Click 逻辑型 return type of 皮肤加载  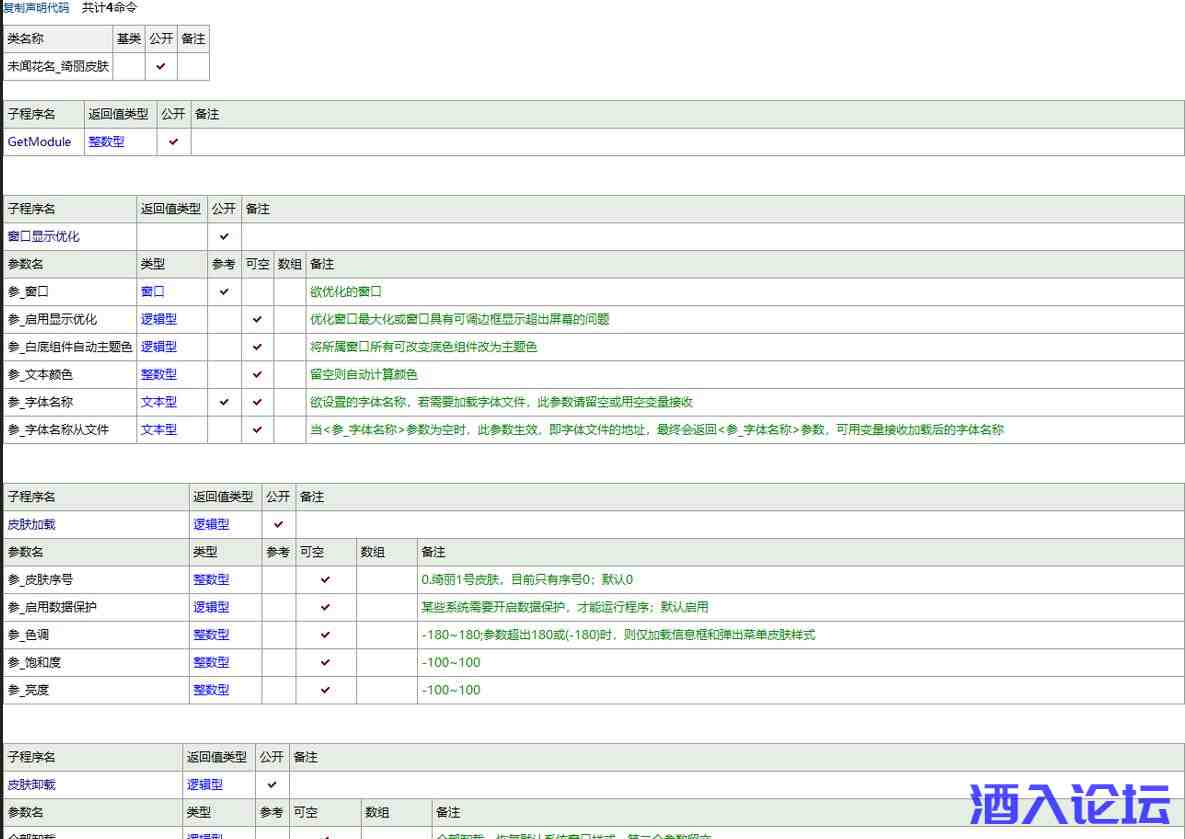point(211,524)
